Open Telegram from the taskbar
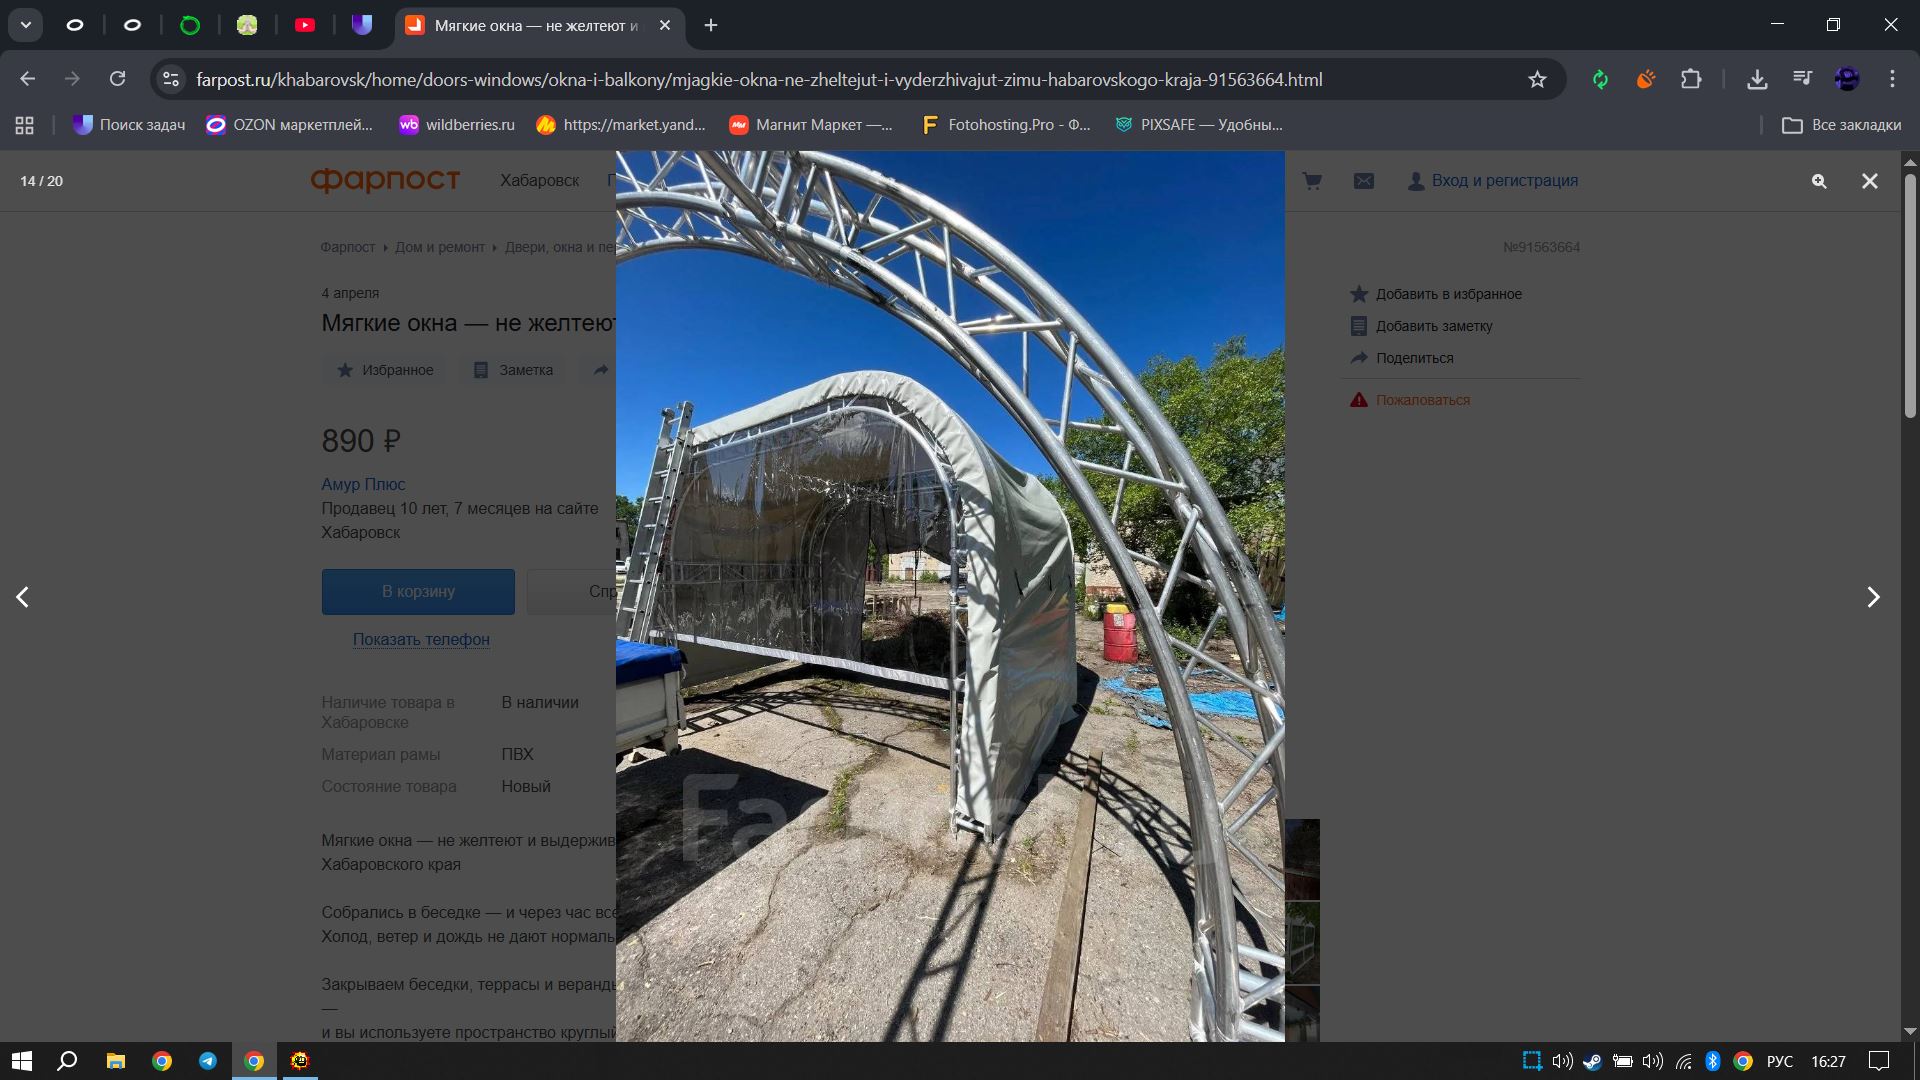 pyautogui.click(x=208, y=1061)
